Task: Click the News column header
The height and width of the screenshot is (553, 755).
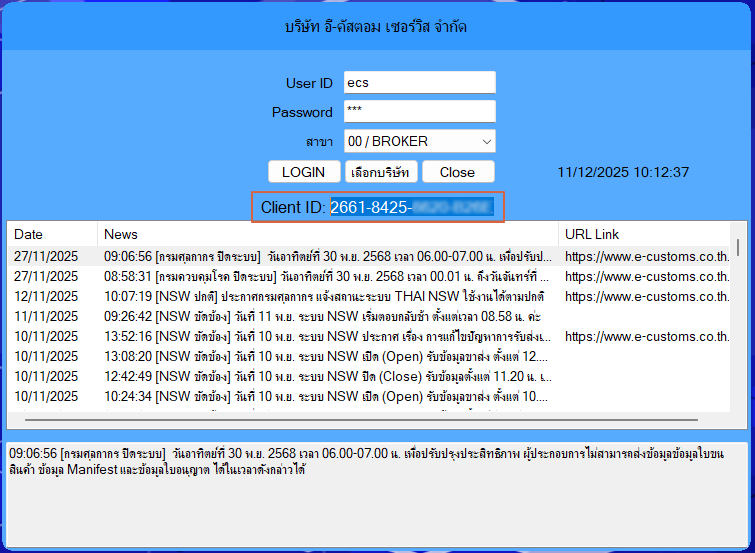Action: click(328, 234)
